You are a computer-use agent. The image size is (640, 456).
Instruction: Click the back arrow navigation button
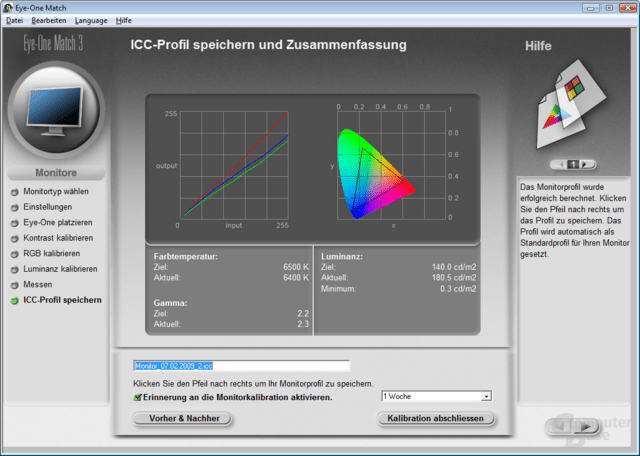click(560, 427)
